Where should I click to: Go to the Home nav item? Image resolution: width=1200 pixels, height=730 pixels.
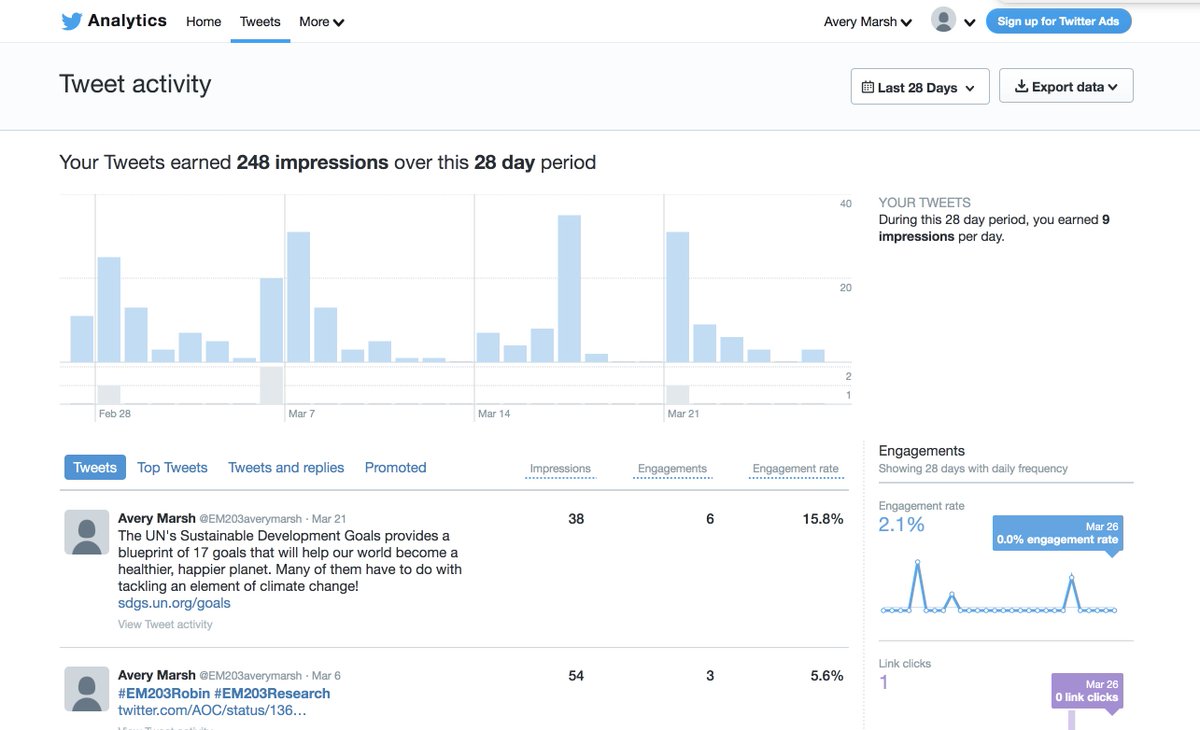click(x=204, y=21)
